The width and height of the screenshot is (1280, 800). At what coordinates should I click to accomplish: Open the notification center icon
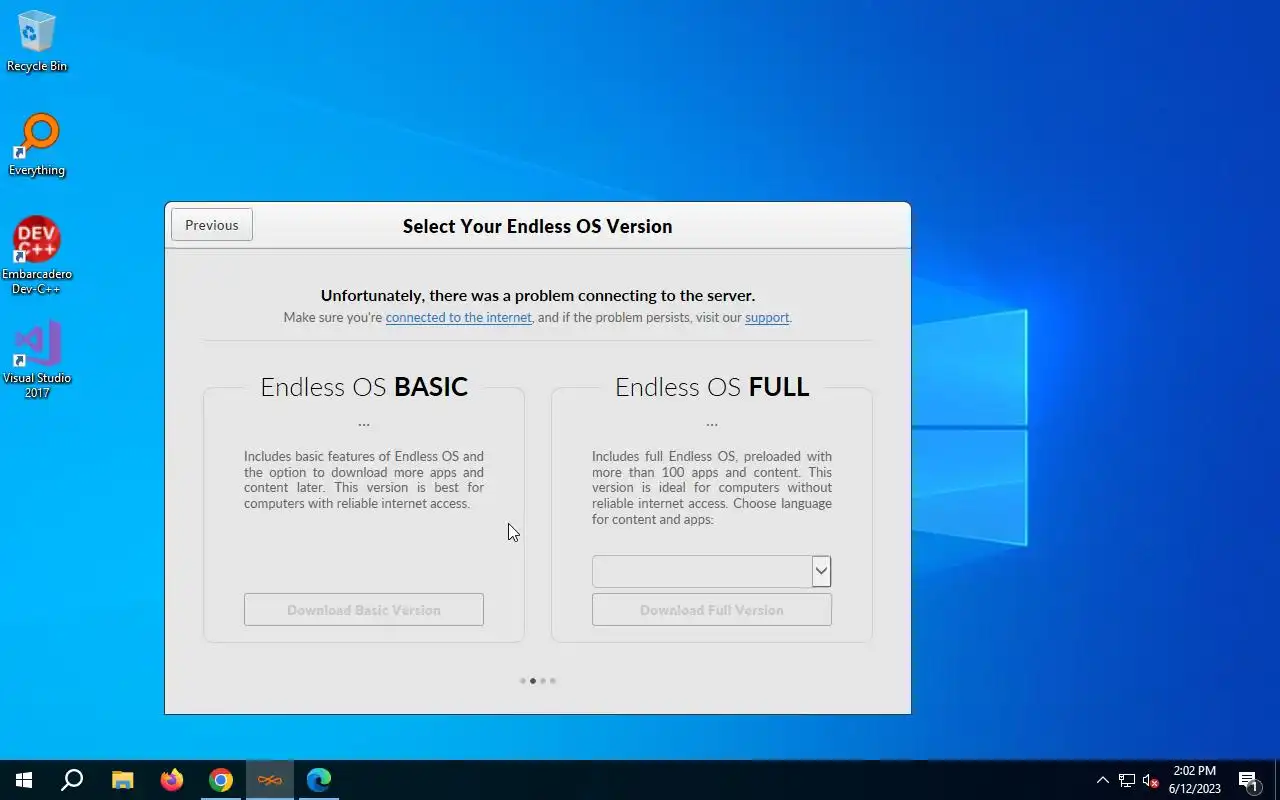click(1249, 780)
